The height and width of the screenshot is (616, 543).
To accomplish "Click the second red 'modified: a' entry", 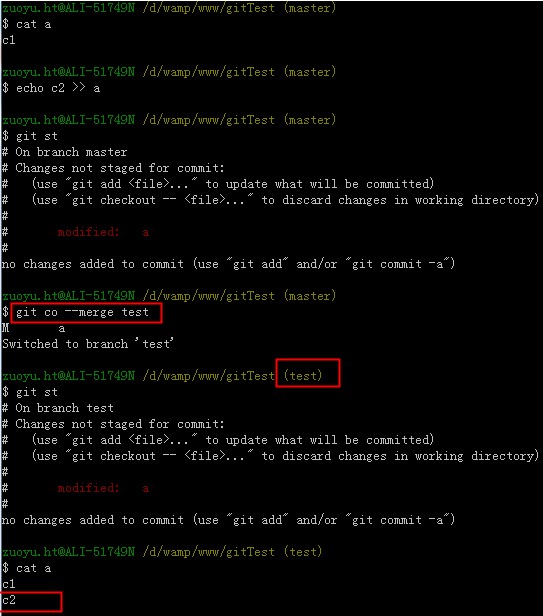I will point(103,488).
